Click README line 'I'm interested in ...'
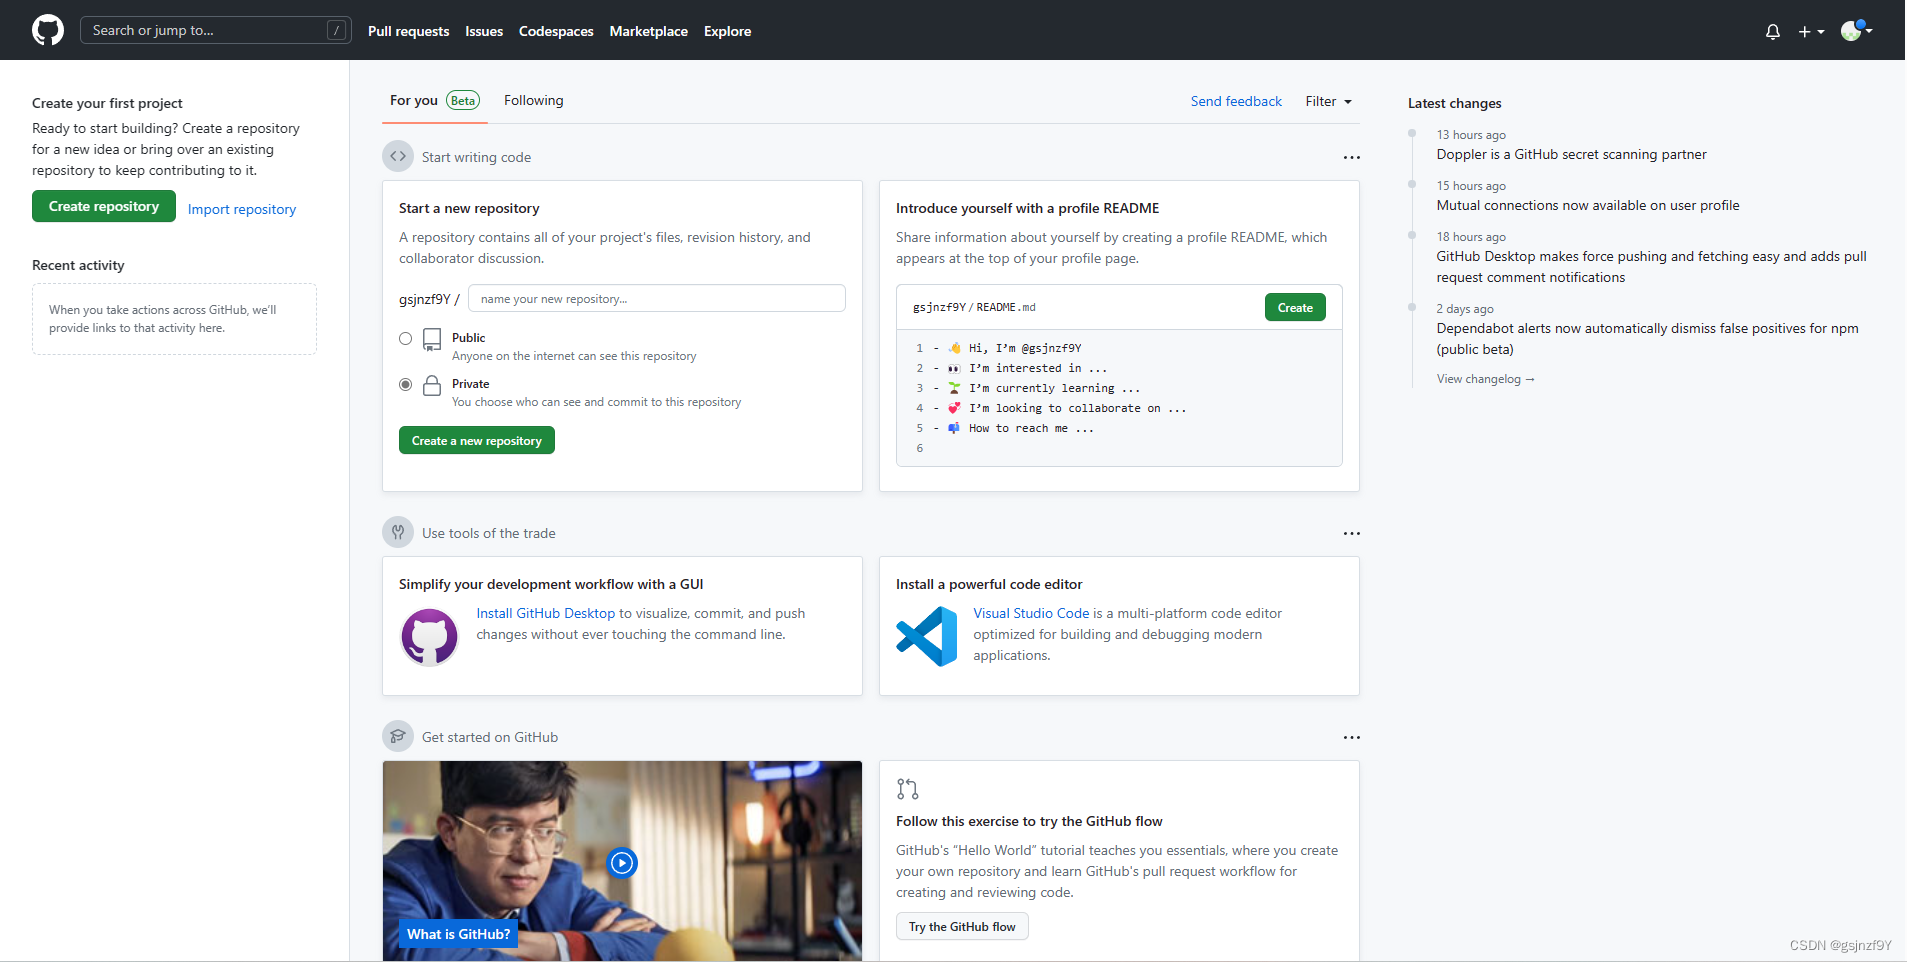Screen dimensions: 1907x962 click(x=1037, y=368)
